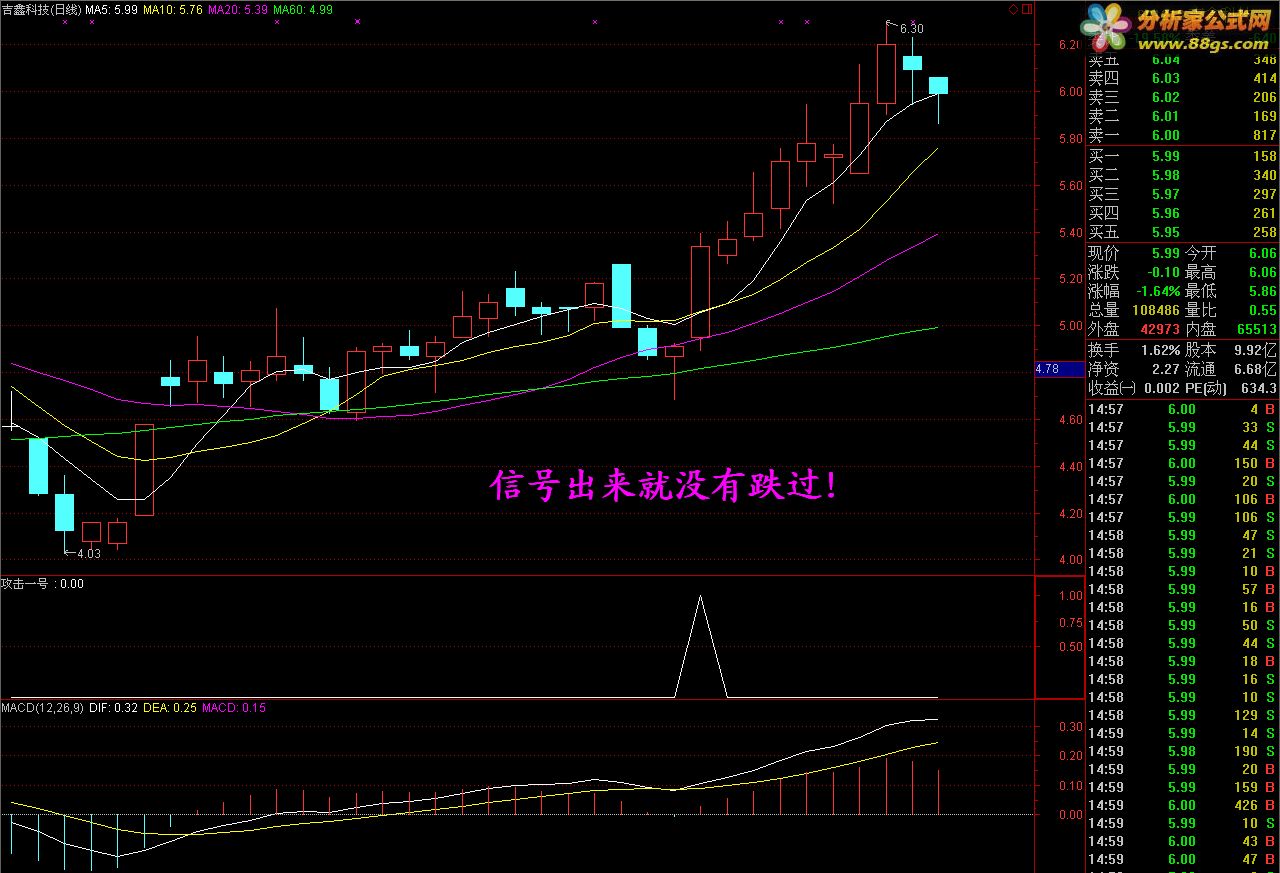Select the MA20: 5.39 indicator label
1280x873 pixels.
pos(238,9)
